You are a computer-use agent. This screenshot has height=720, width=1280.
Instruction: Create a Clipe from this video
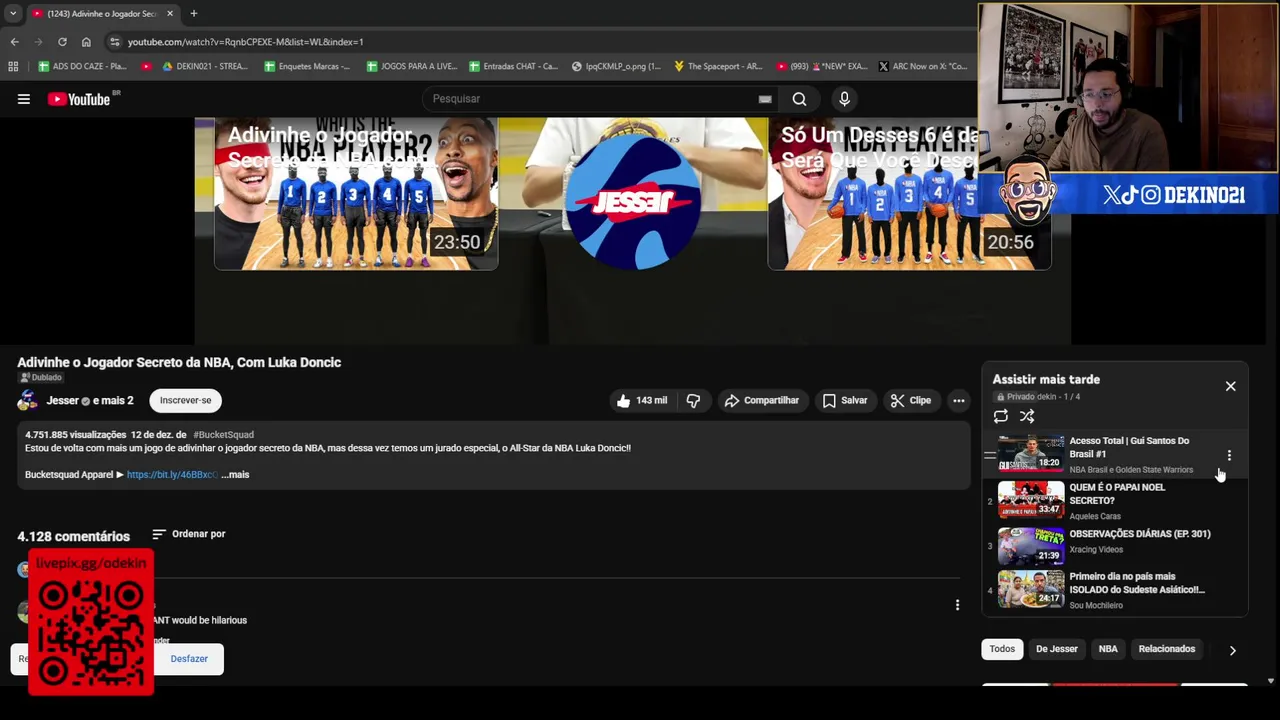coord(911,400)
